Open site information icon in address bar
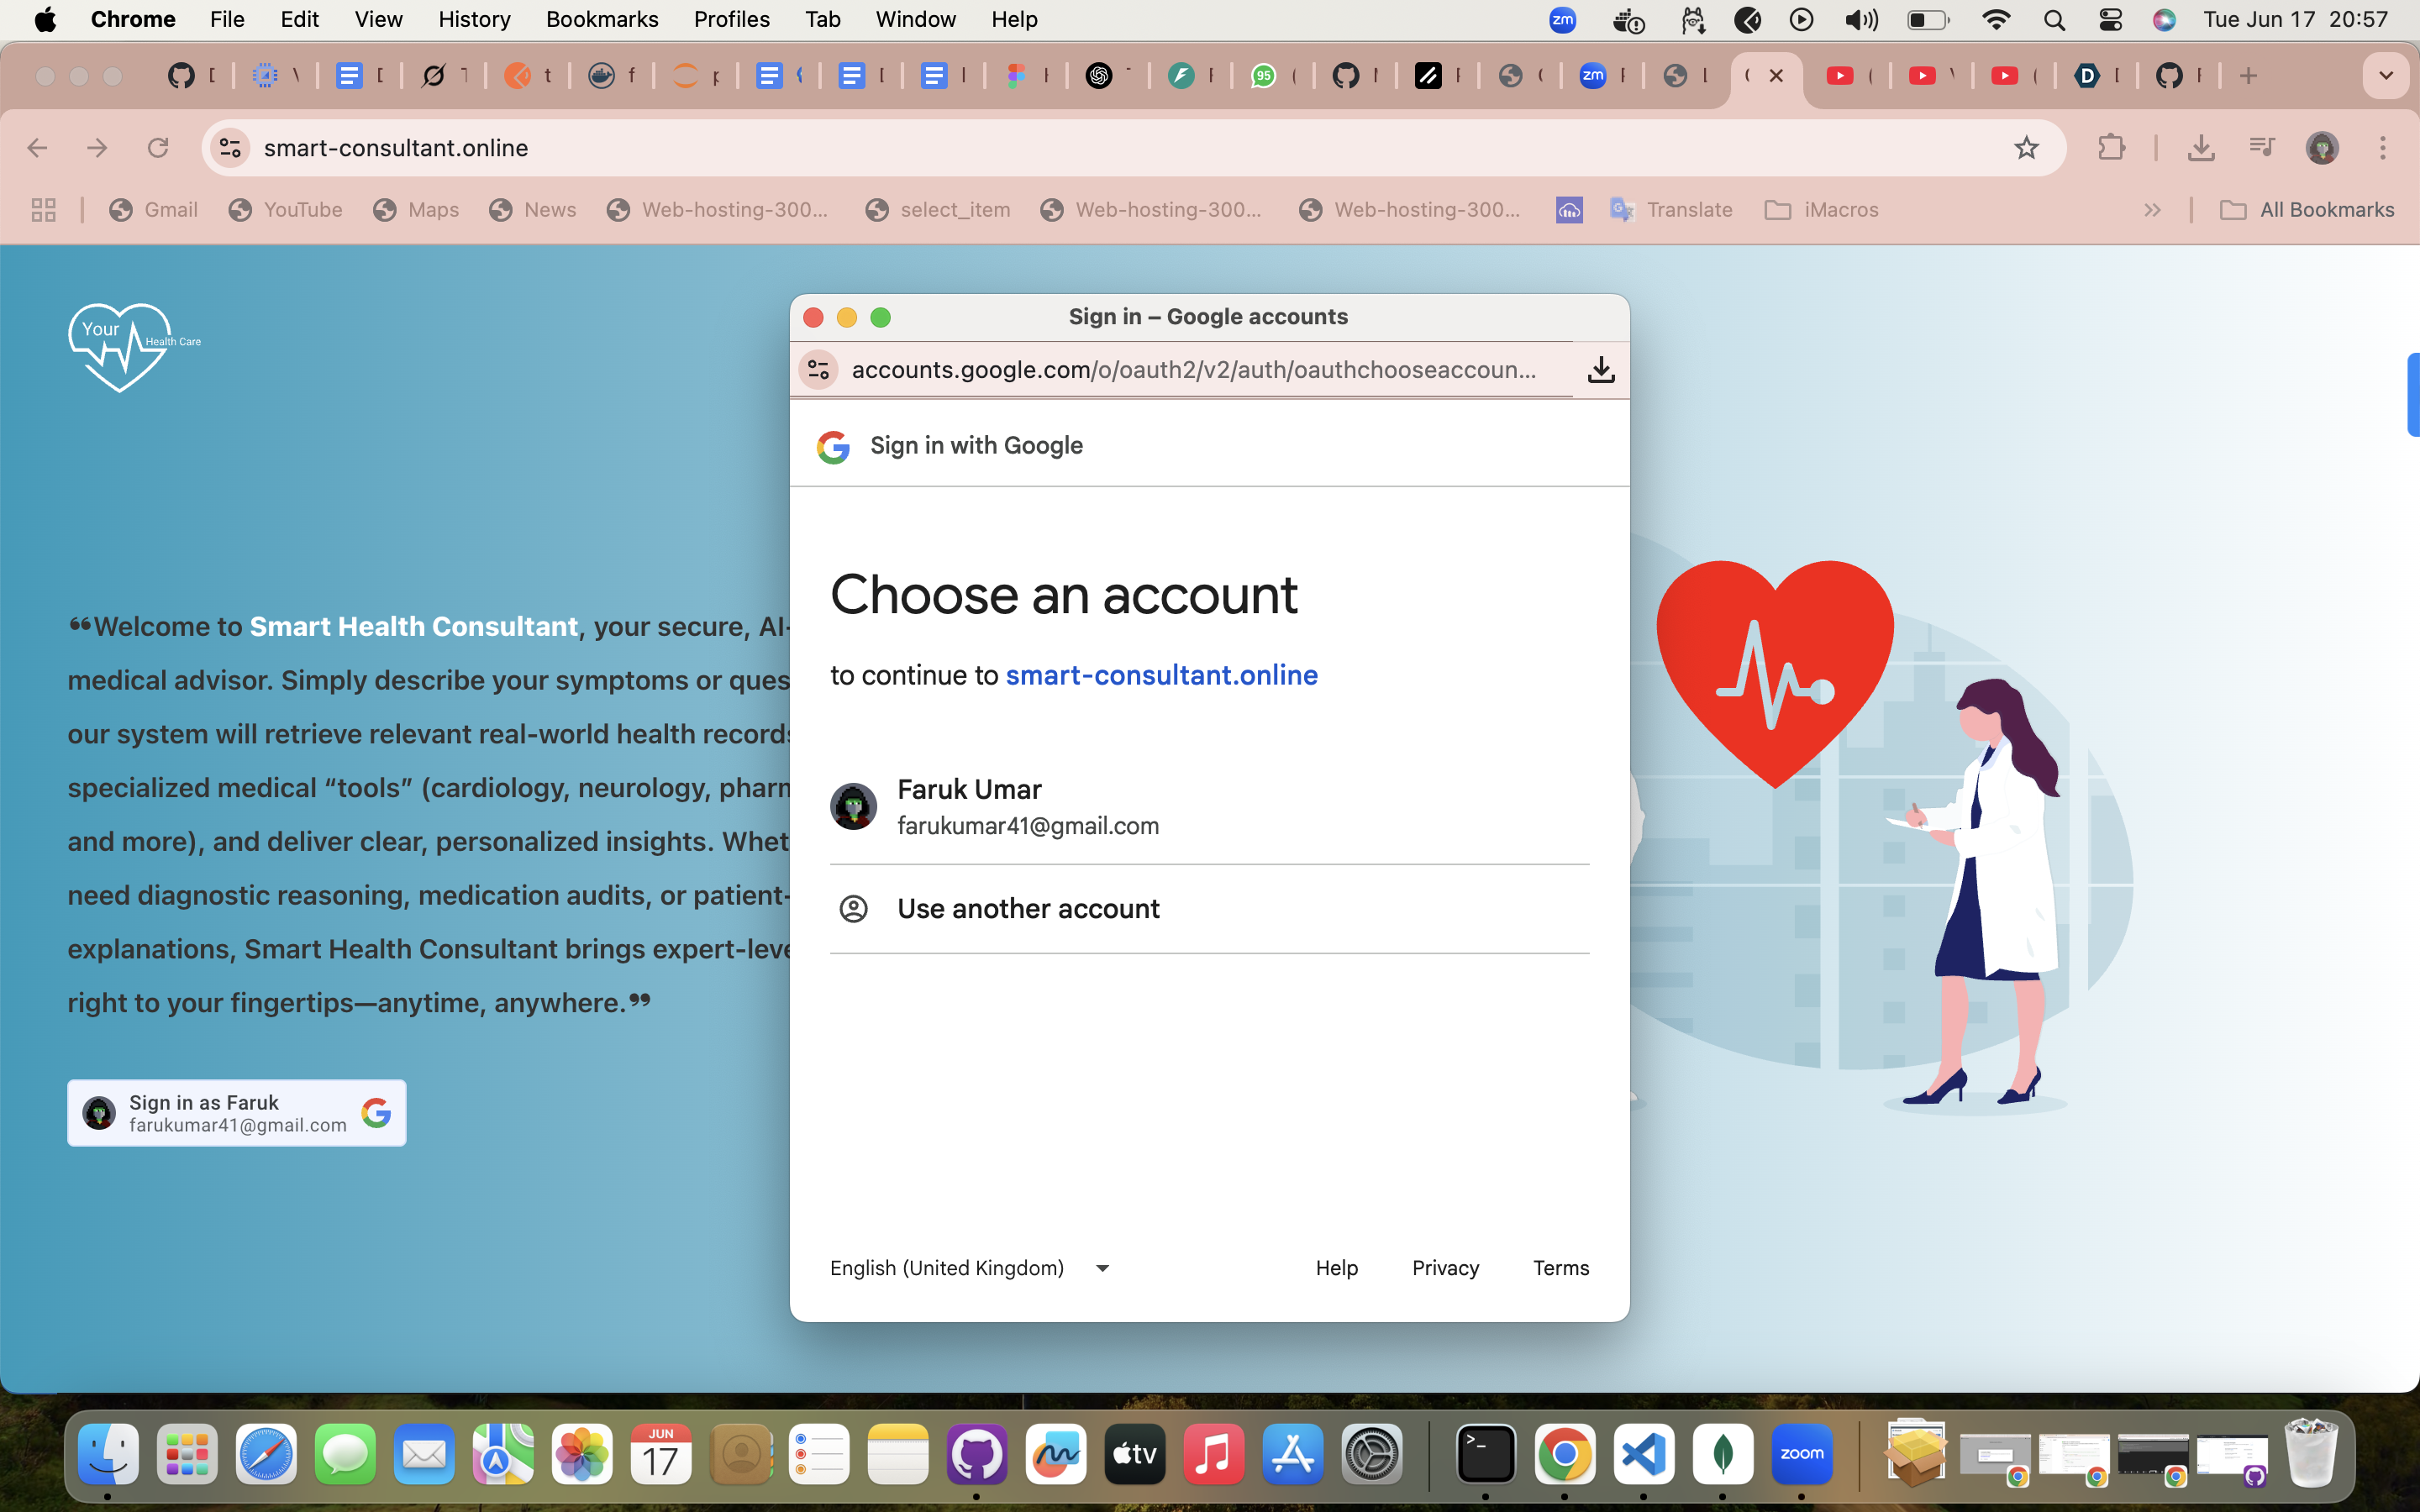The width and height of the screenshot is (2420, 1512). coord(230,148)
